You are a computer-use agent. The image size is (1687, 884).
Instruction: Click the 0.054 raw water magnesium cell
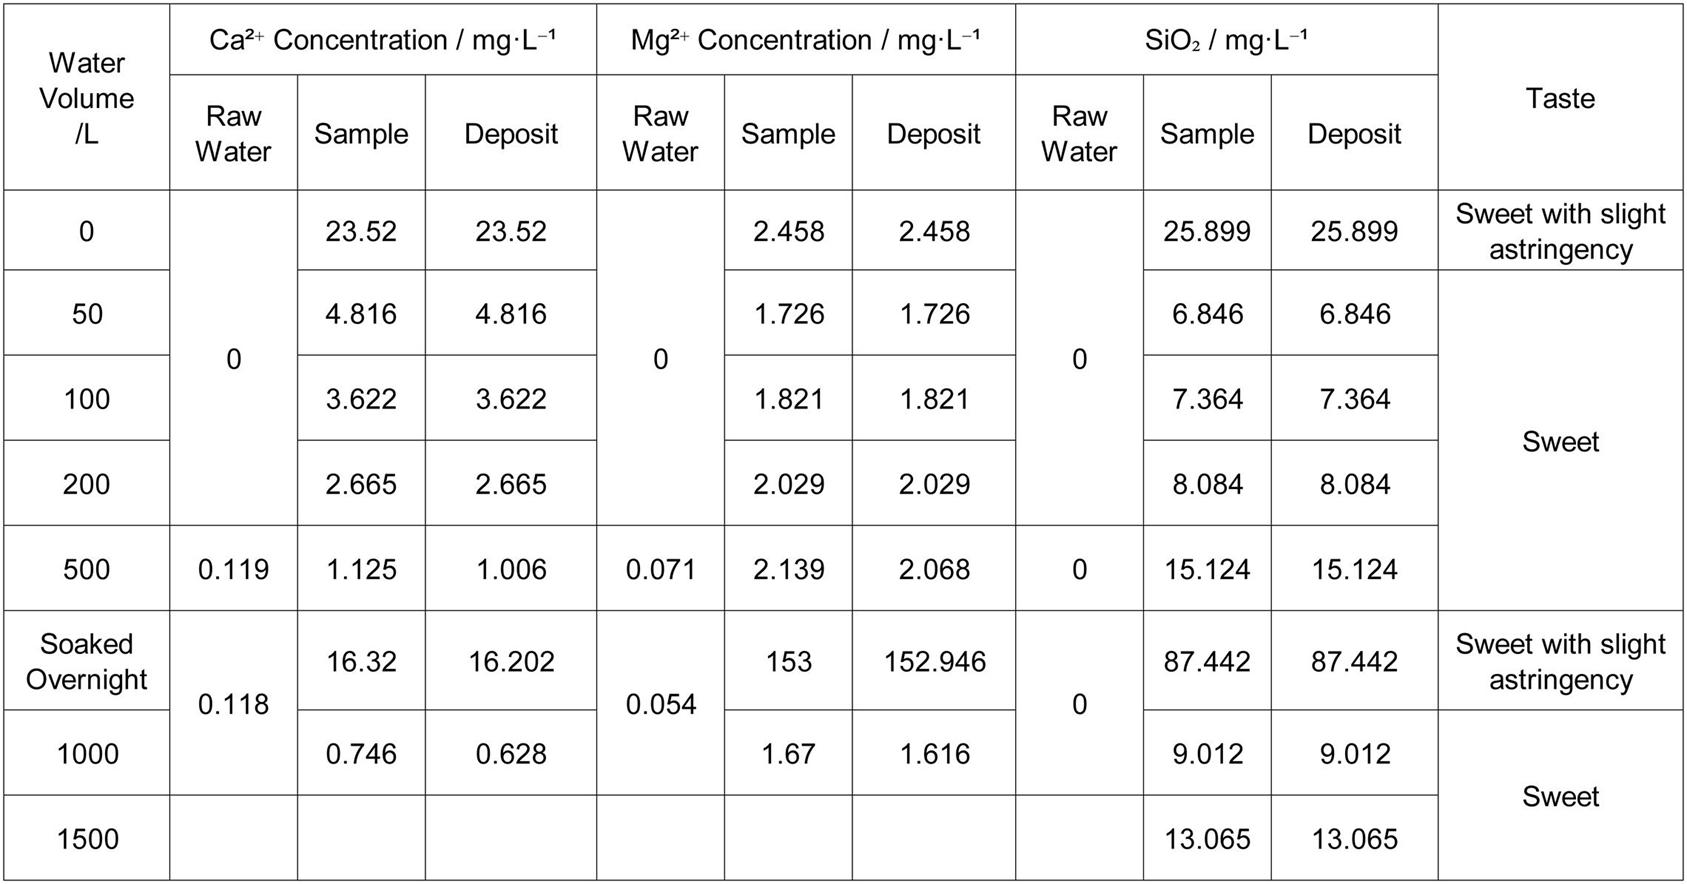(660, 704)
